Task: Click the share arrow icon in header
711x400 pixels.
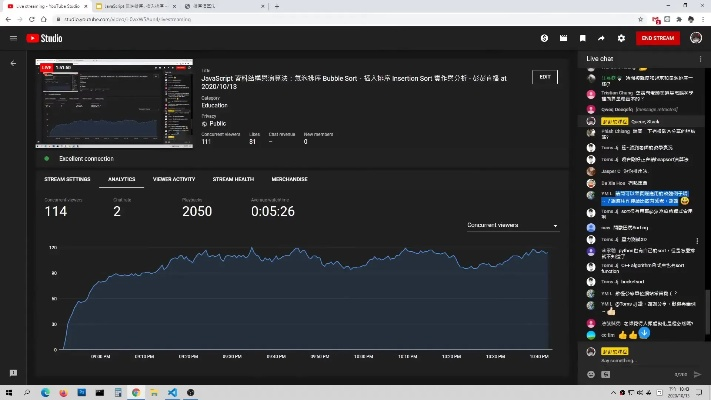Action: [x=601, y=38]
